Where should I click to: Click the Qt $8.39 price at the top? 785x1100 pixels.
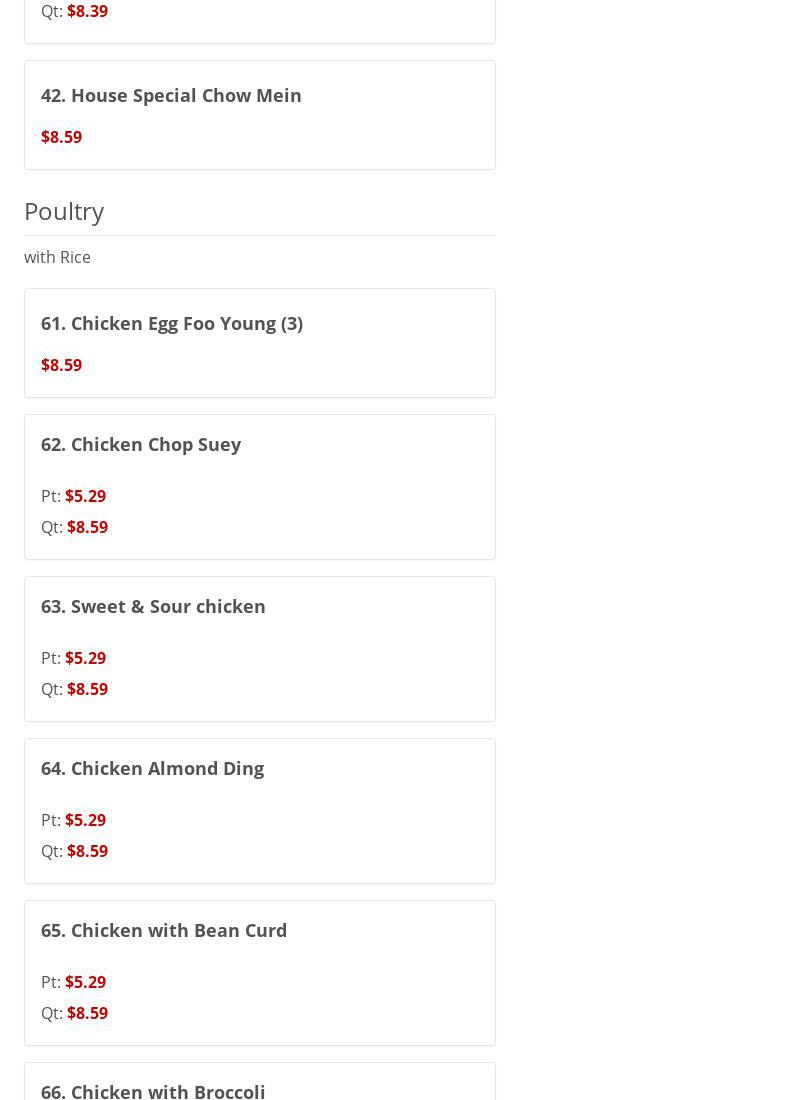tap(87, 11)
